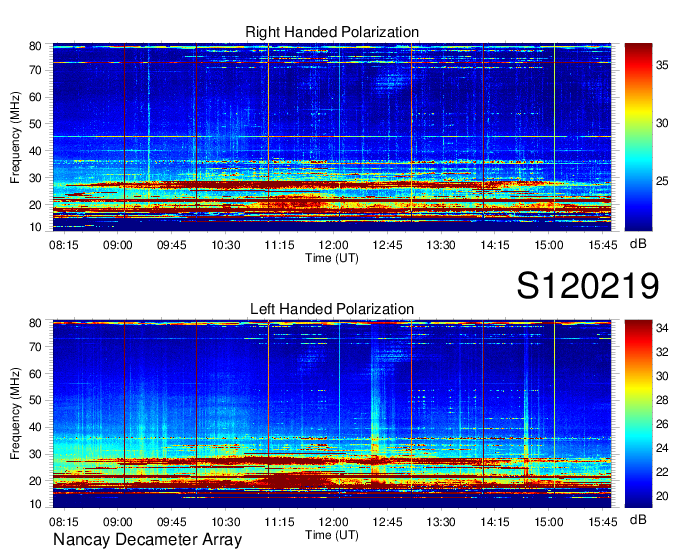This screenshot has height=552, width=680.
Task: Click 09:00 tick on Right Handed time axis
Action: [118, 245]
